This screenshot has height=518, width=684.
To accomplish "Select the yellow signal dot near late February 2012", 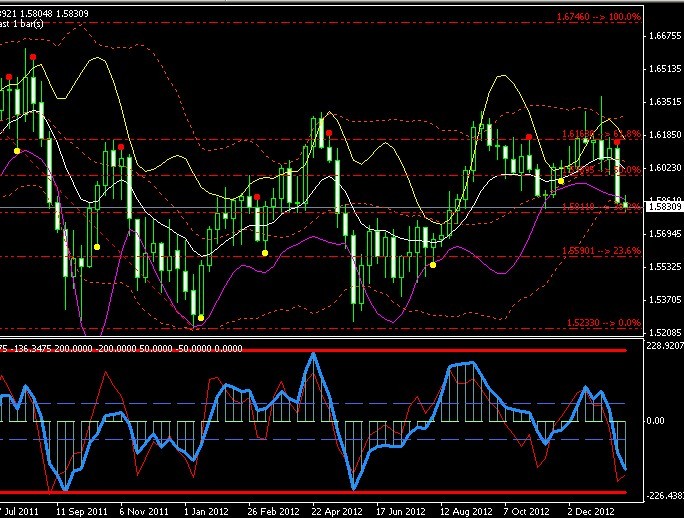I will [x=265, y=253].
